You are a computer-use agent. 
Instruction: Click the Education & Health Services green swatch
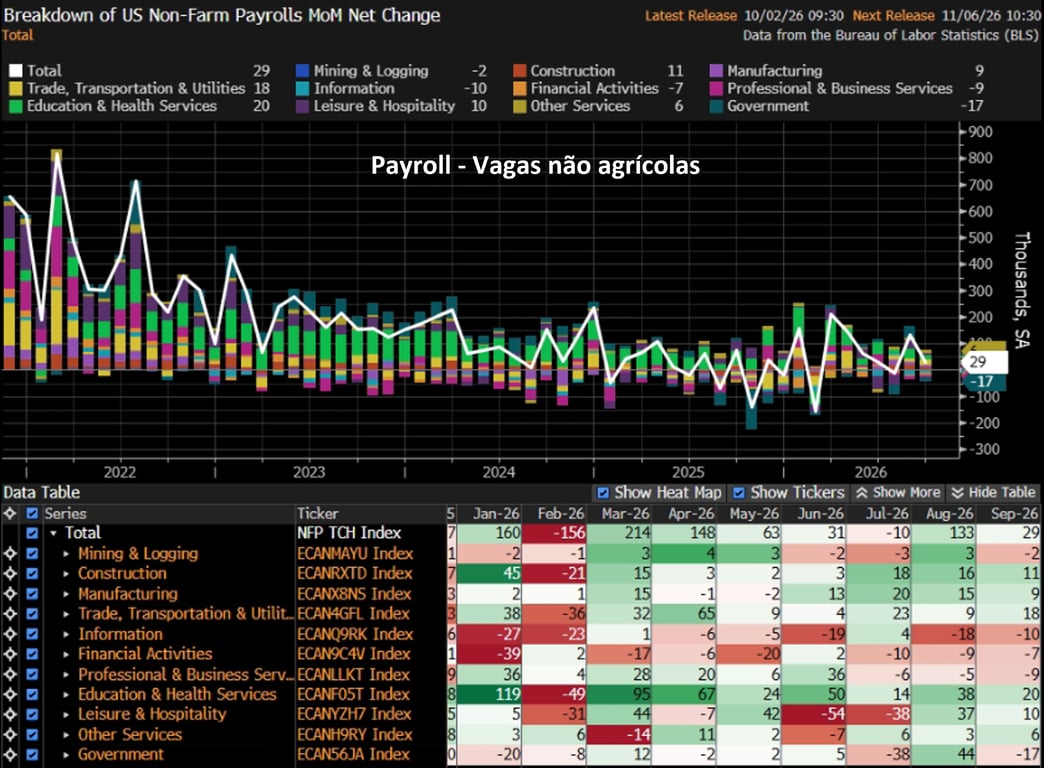16,106
